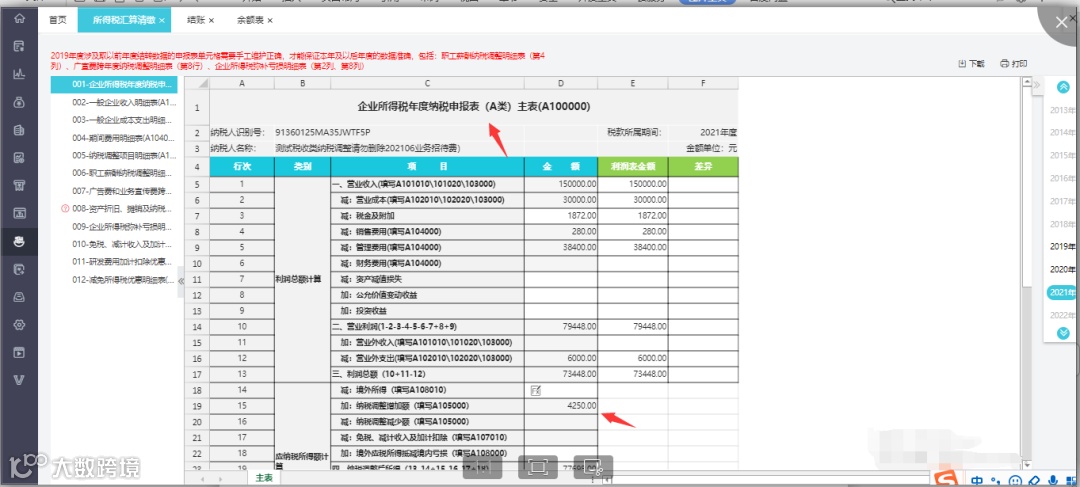Select year 2018年 in year list
This screenshot has height=487, width=1080.
coord(1063,223)
